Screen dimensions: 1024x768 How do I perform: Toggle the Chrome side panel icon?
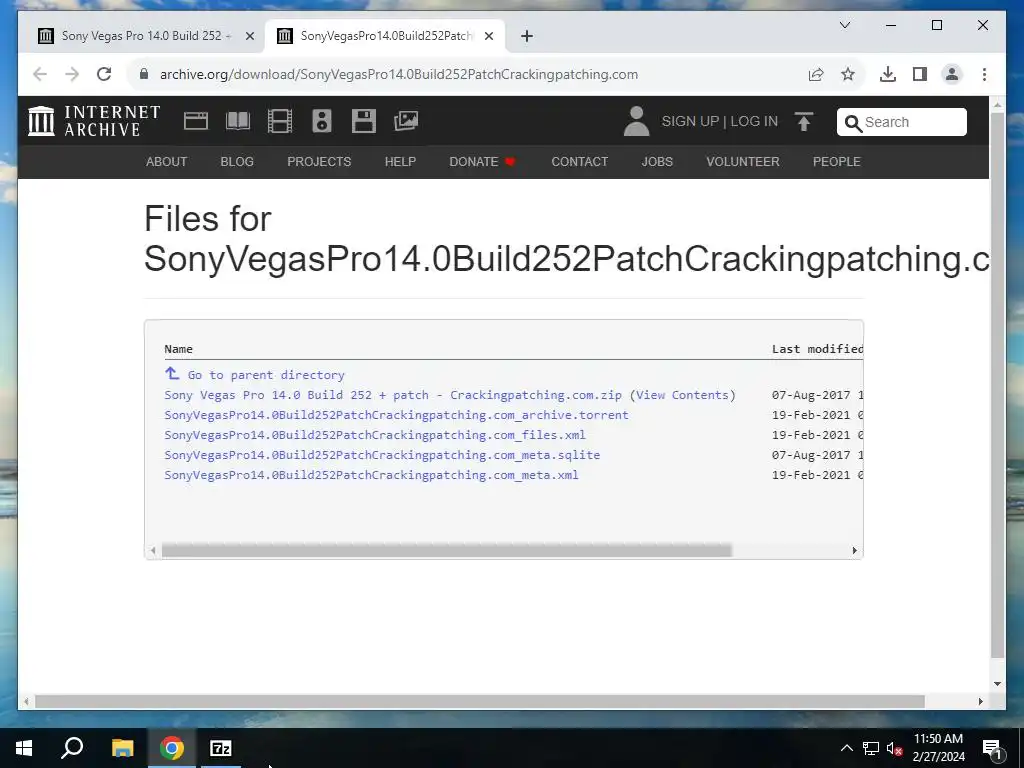(x=920, y=74)
